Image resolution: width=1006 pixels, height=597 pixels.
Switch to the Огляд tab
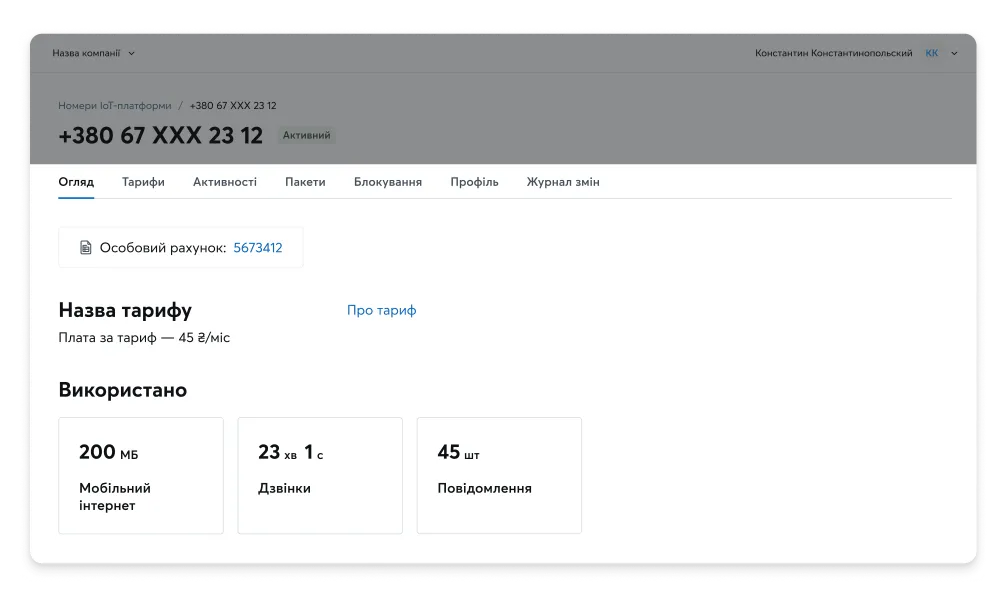(76, 182)
